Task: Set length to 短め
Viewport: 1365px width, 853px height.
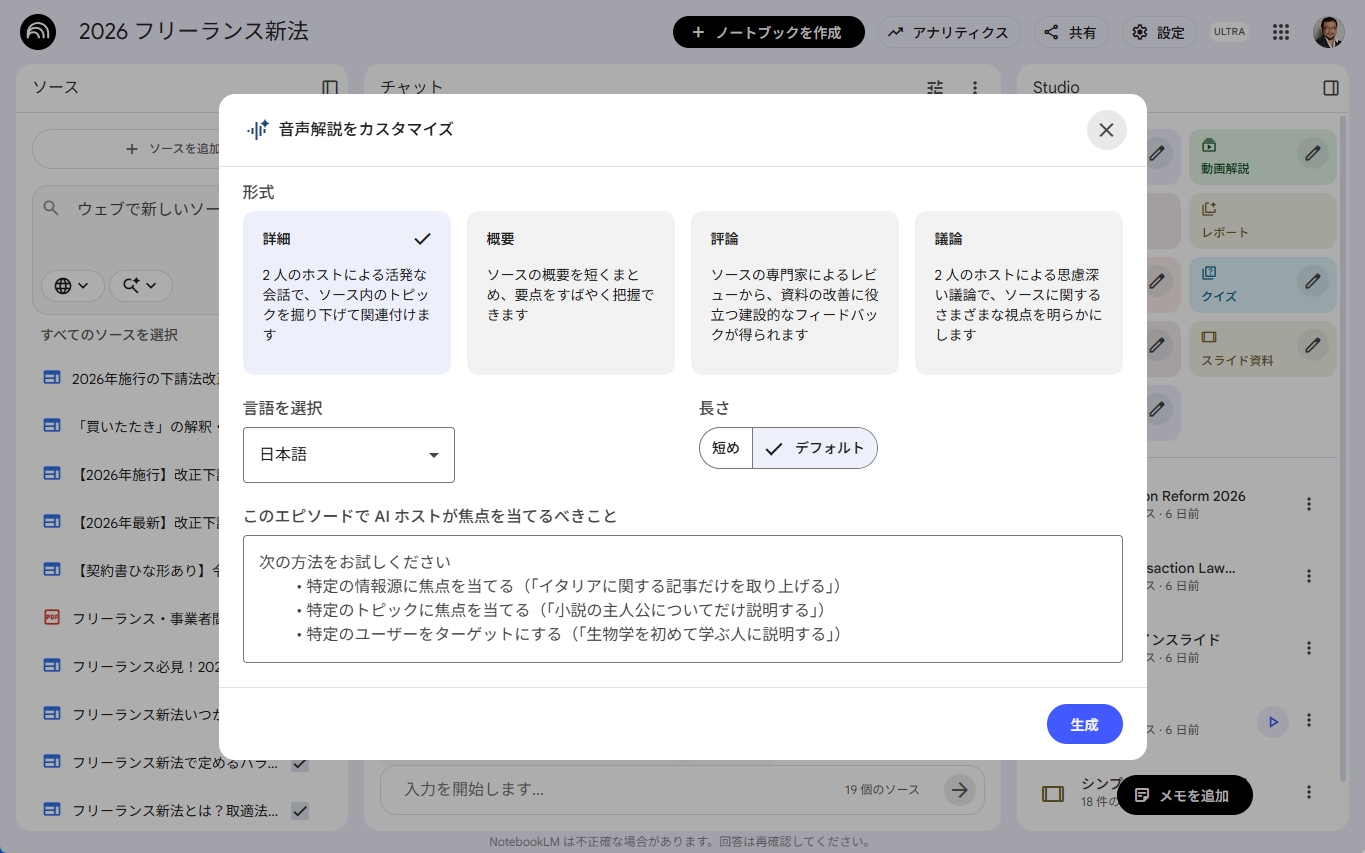Action: (726, 448)
